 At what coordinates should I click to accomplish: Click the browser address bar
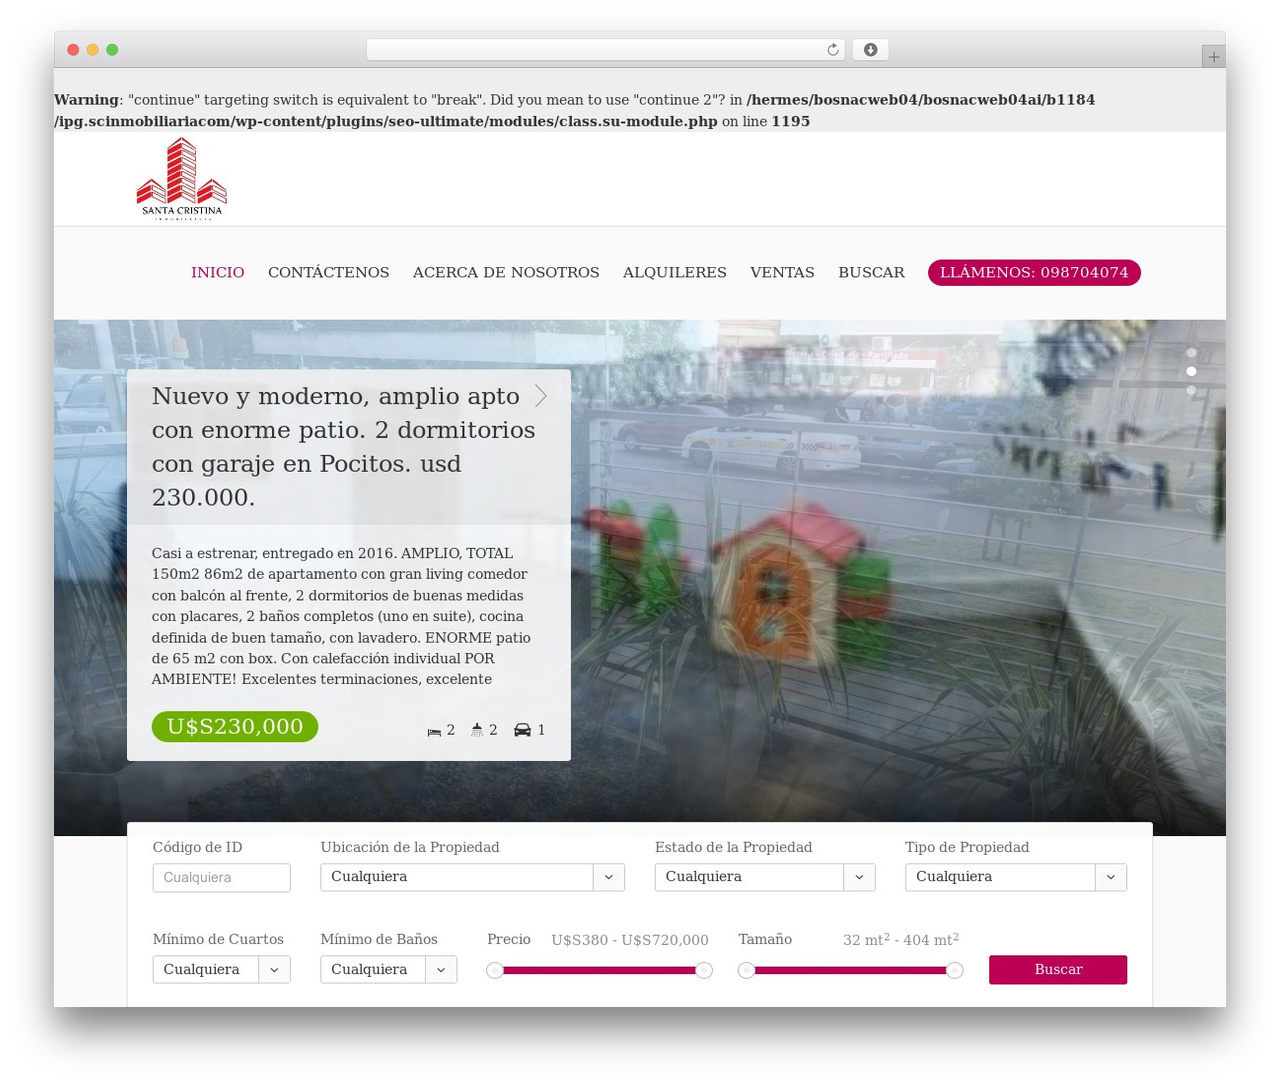605,50
